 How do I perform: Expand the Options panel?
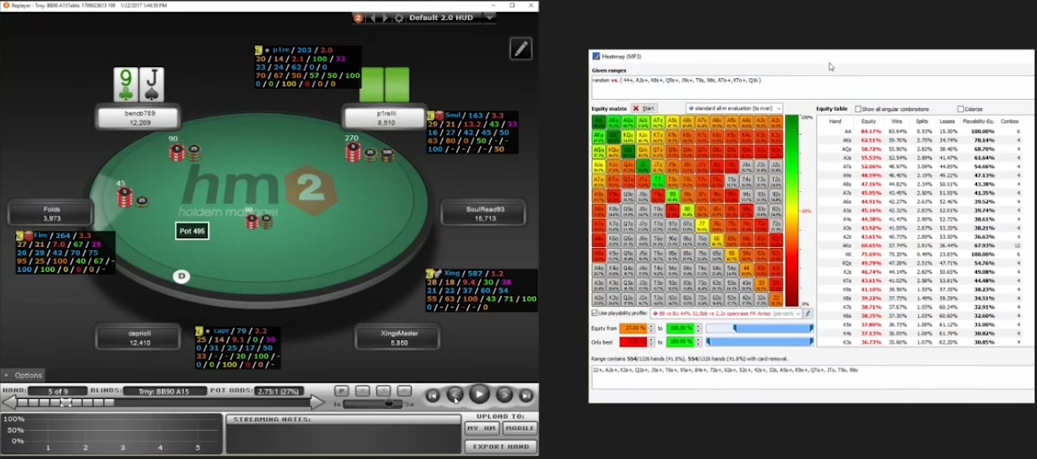click(23, 375)
